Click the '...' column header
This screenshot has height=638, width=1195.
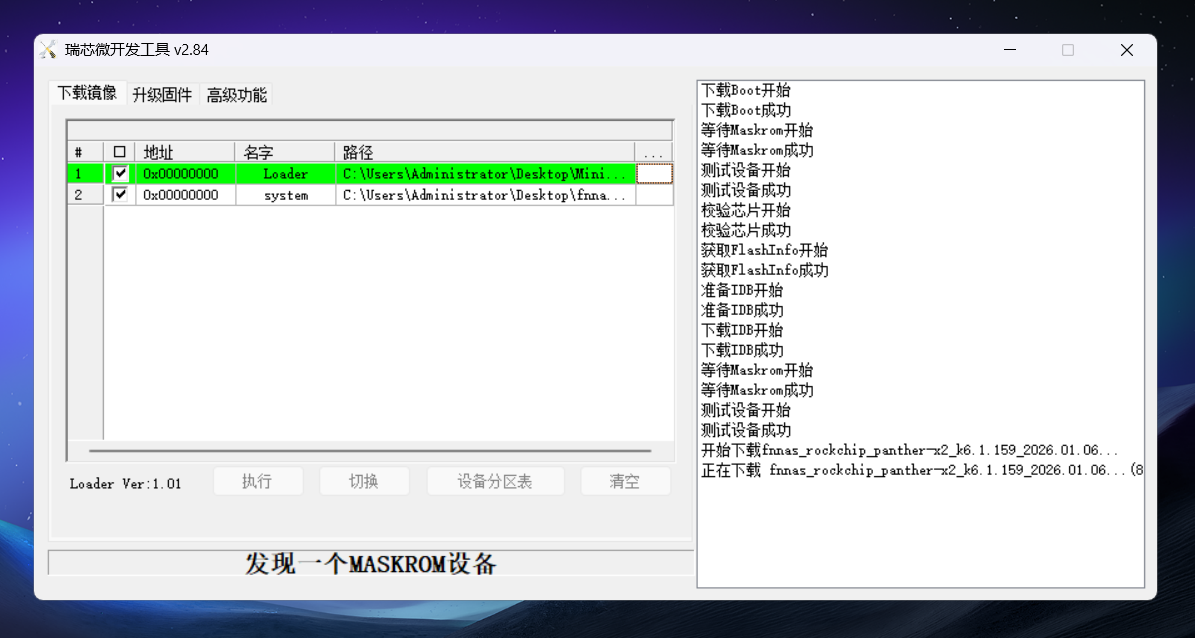(654, 152)
